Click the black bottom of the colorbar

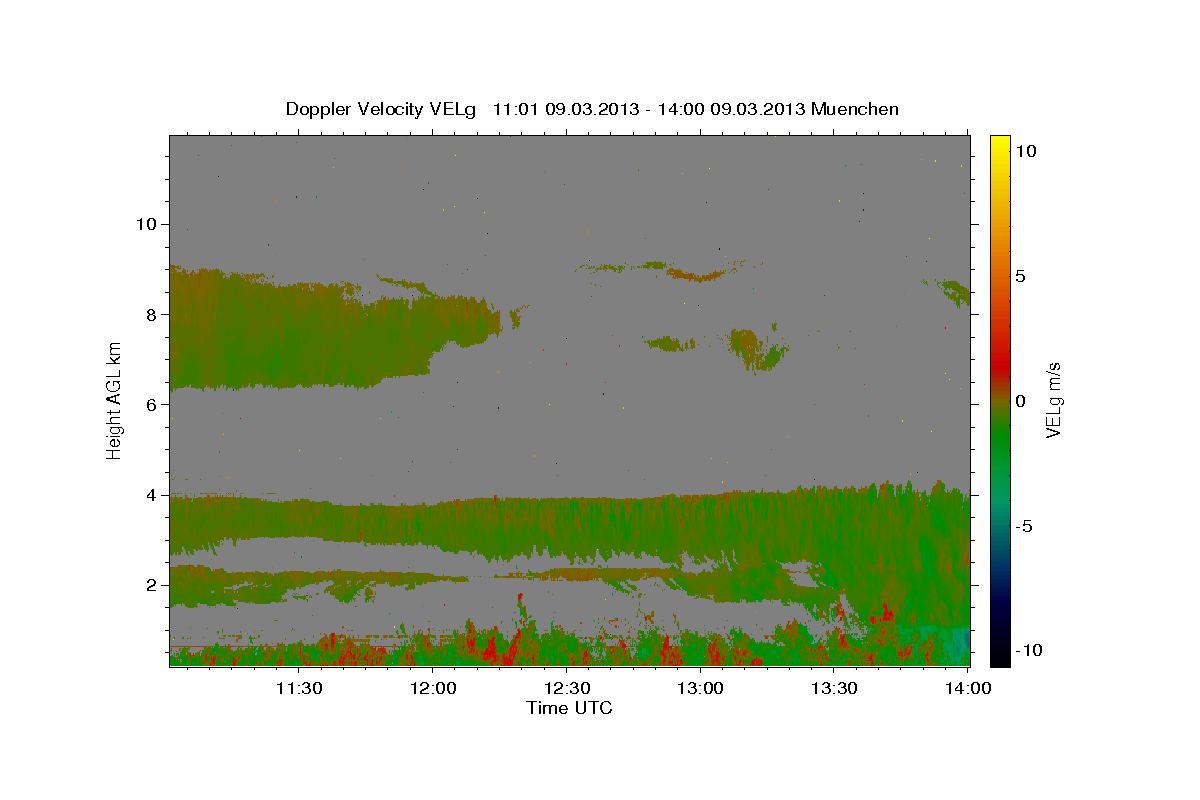click(999, 655)
